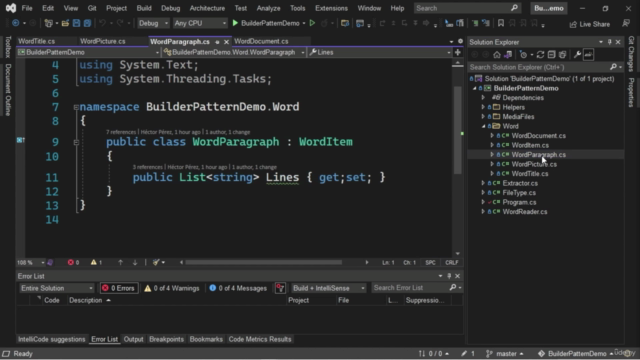The width and height of the screenshot is (640, 360).
Task: Open the BuilderPatternDemo project scope dropdown
Action: point(88,52)
